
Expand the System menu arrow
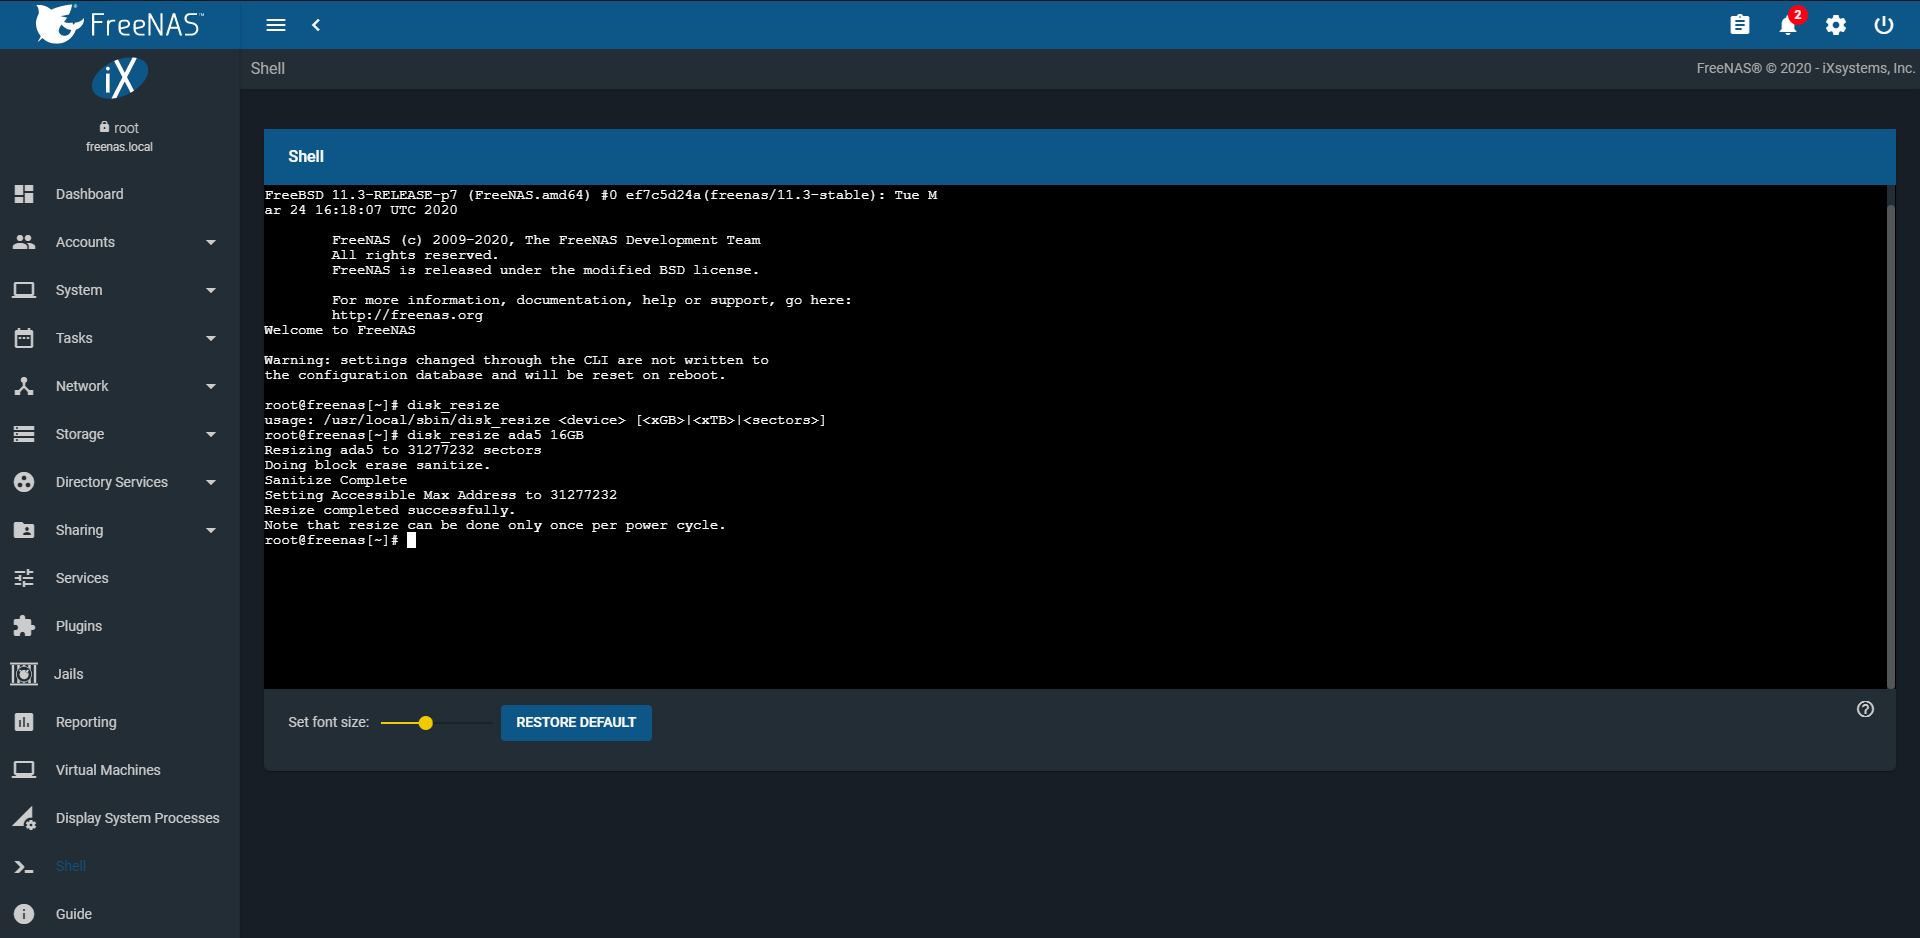pyautogui.click(x=211, y=290)
